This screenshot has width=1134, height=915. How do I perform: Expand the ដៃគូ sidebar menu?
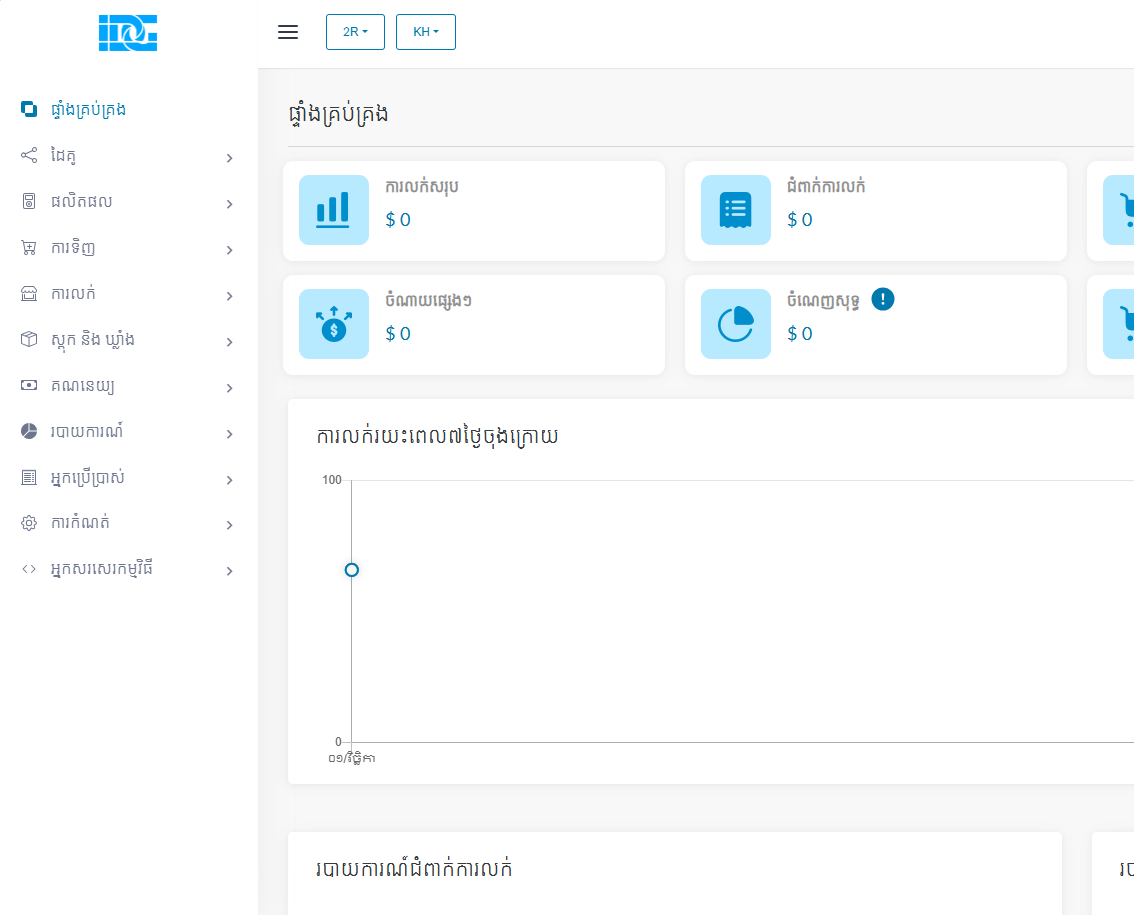tap(128, 156)
